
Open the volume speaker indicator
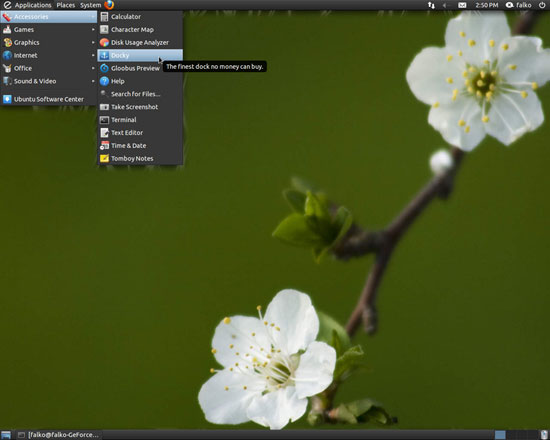point(446,5)
